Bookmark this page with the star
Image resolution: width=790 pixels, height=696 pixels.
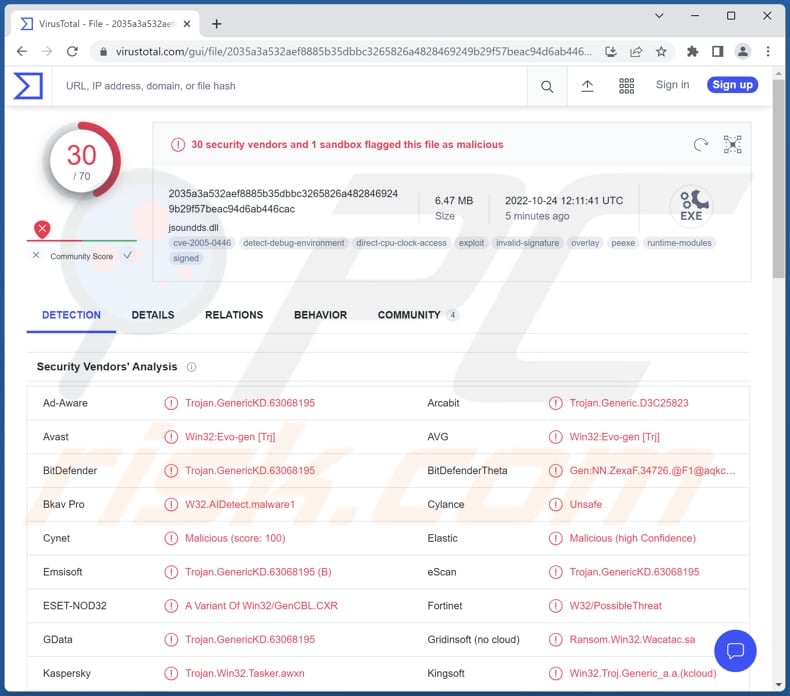[661, 51]
